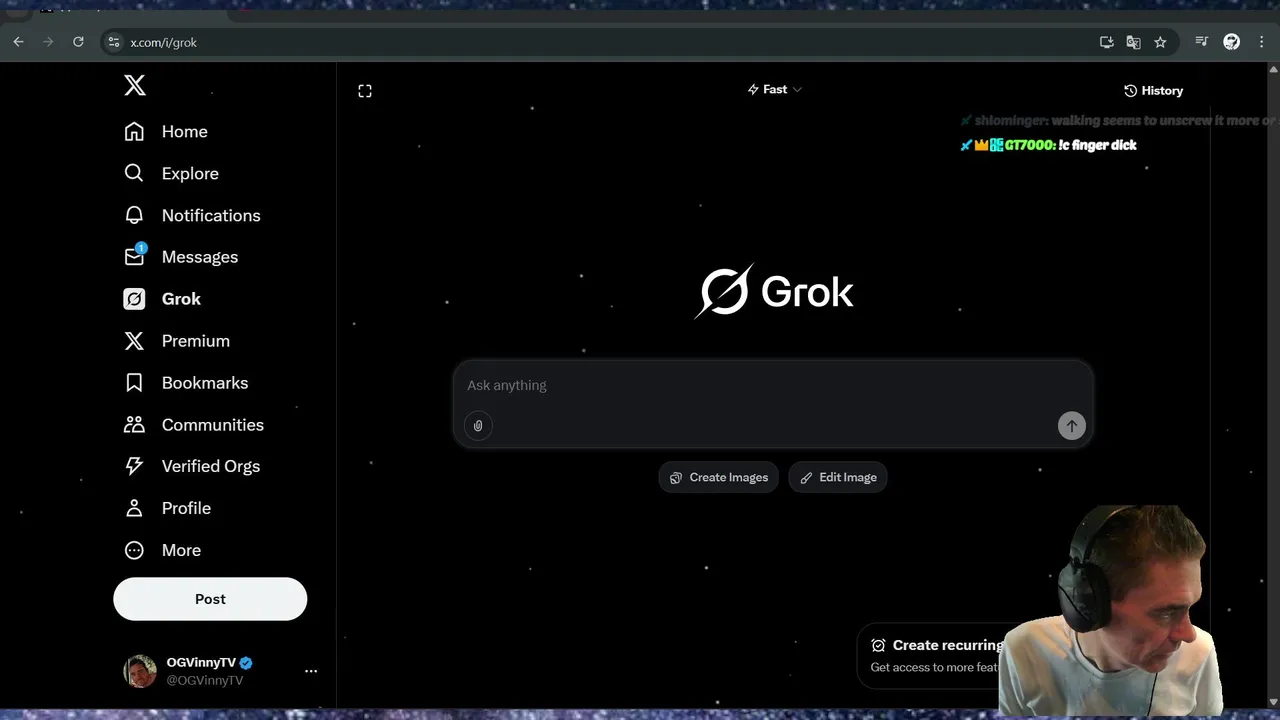
Task: Click the Profile person icon
Action: (134, 508)
